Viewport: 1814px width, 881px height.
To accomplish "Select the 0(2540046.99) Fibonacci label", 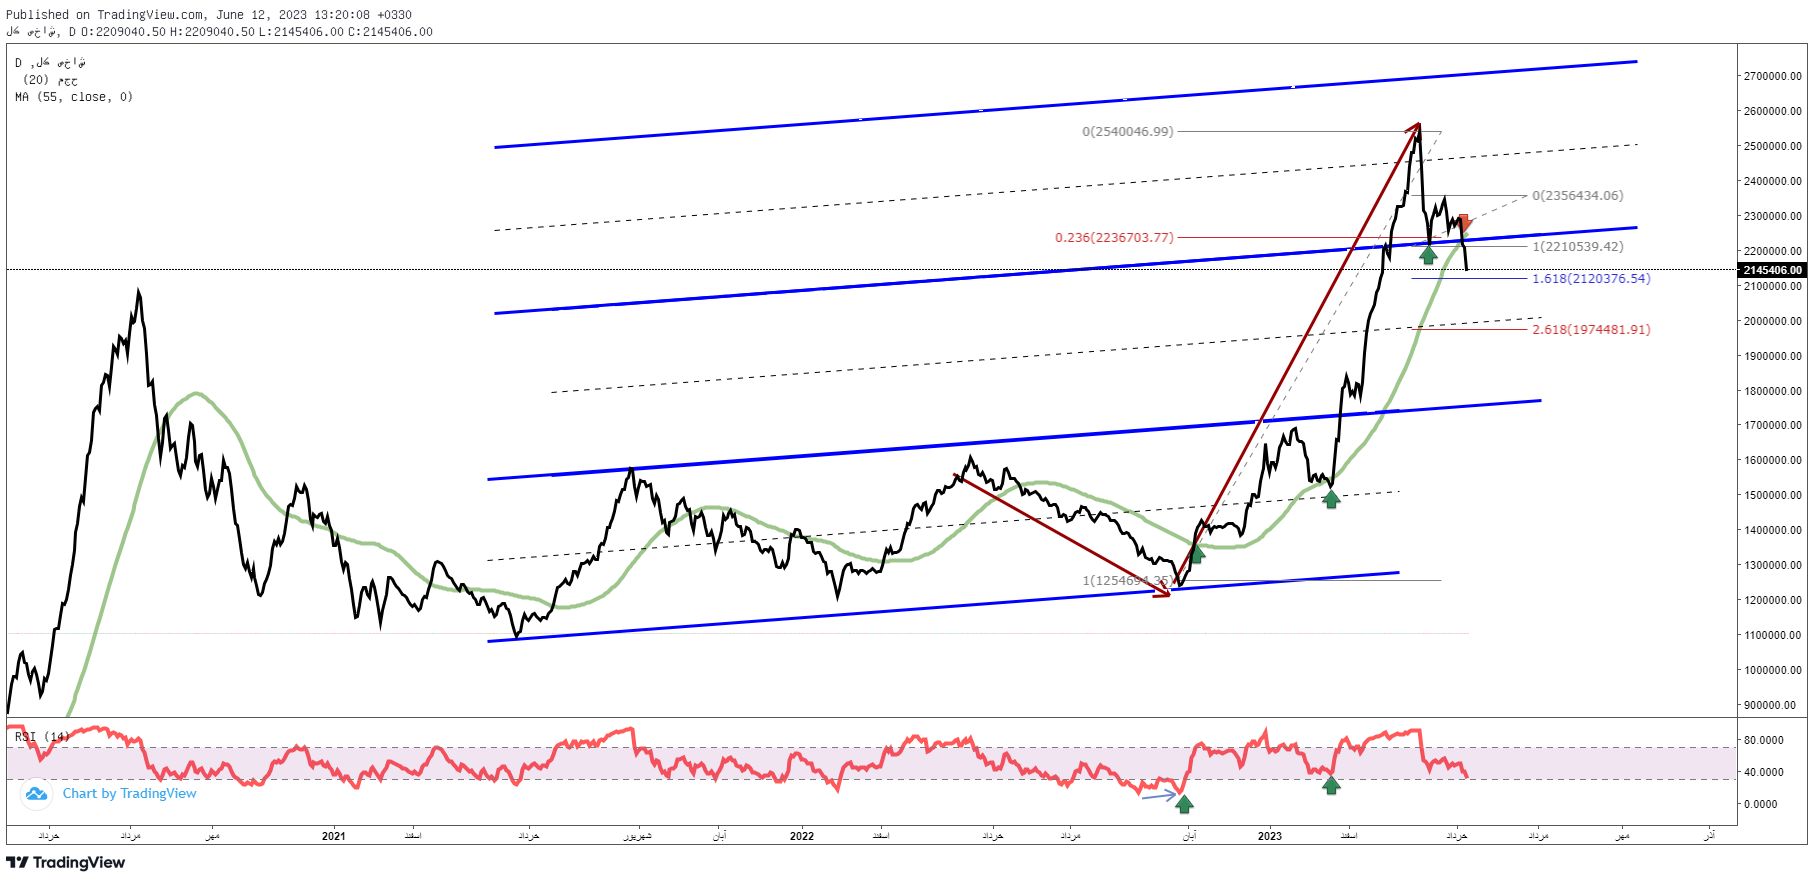I will point(1128,131).
